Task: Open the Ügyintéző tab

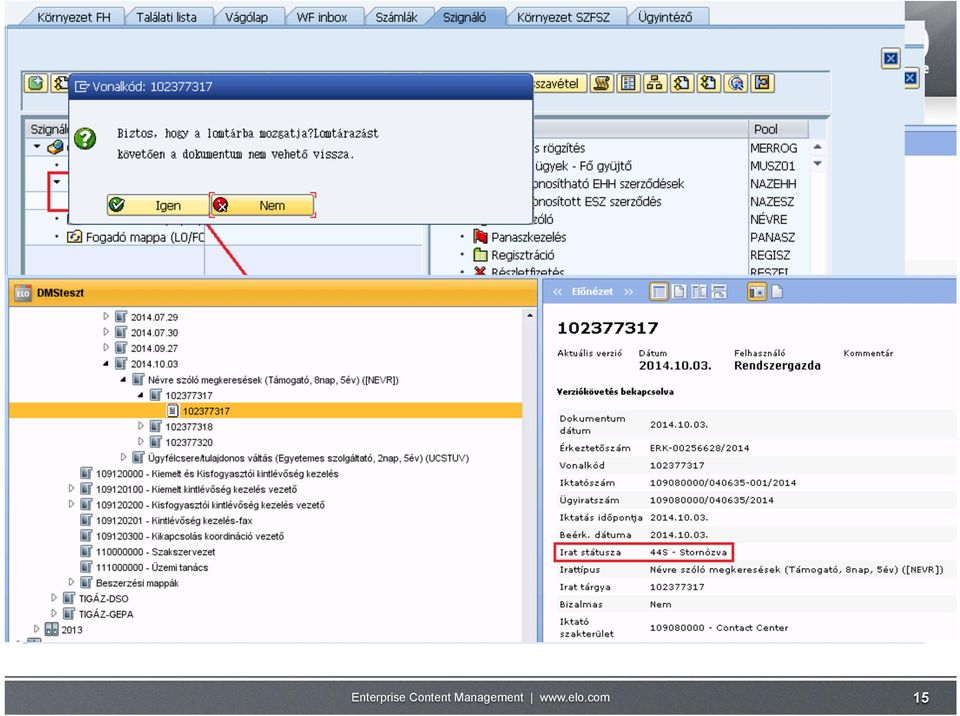Action: (x=665, y=17)
